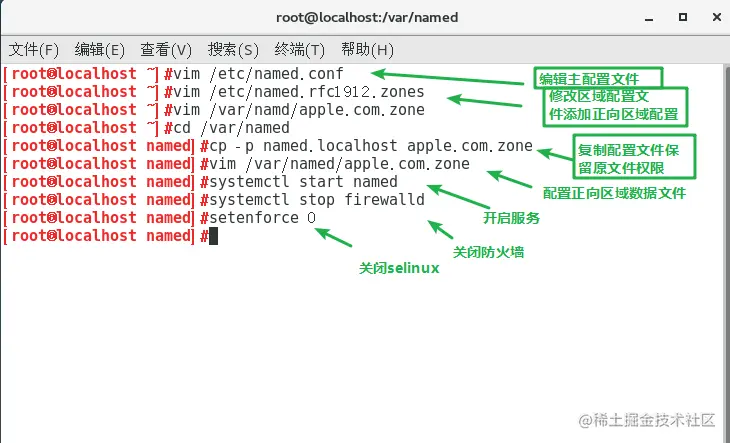Open the 帮助(H) menu
This screenshot has width=730, height=443.
pos(367,49)
